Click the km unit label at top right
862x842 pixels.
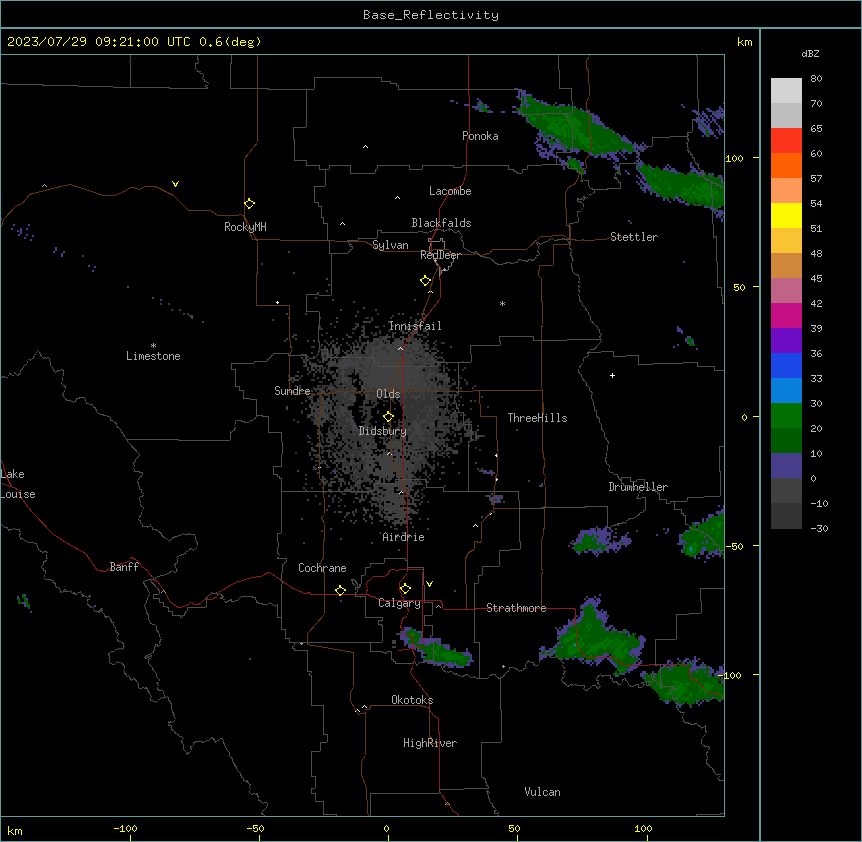(744, 42)
